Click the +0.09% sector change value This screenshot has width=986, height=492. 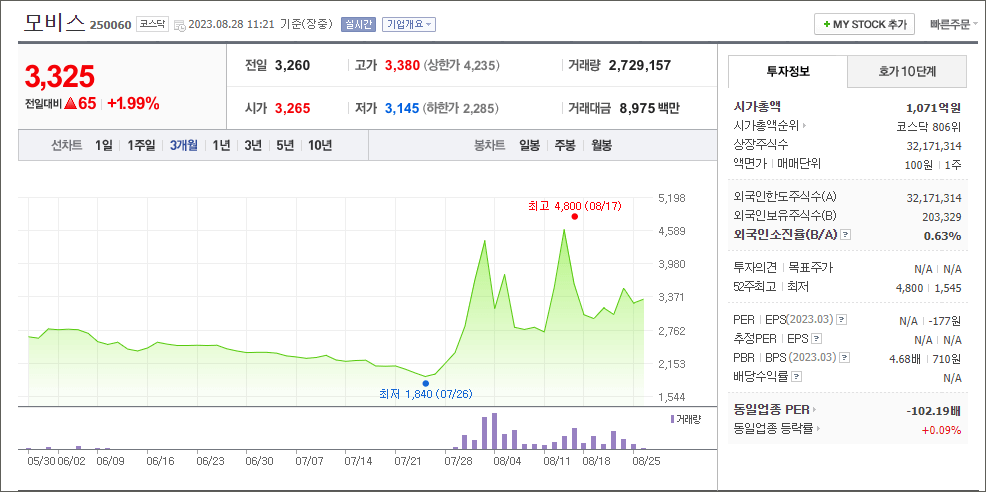point(942,430)
